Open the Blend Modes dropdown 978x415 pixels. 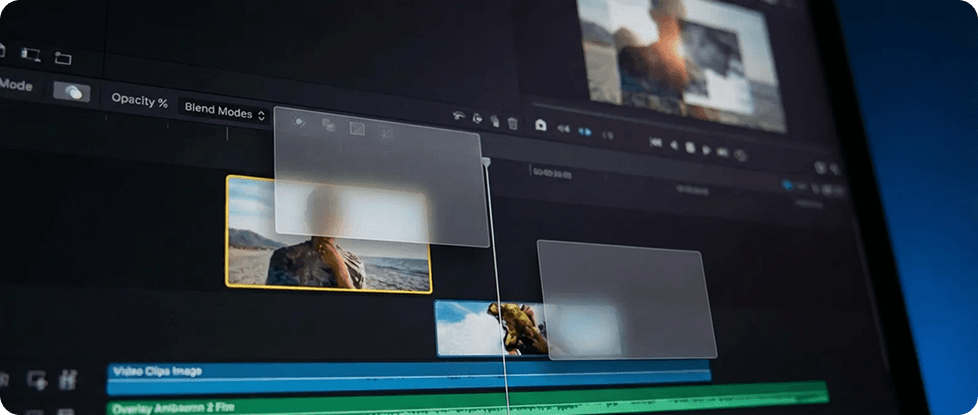[x=225, y=113]
